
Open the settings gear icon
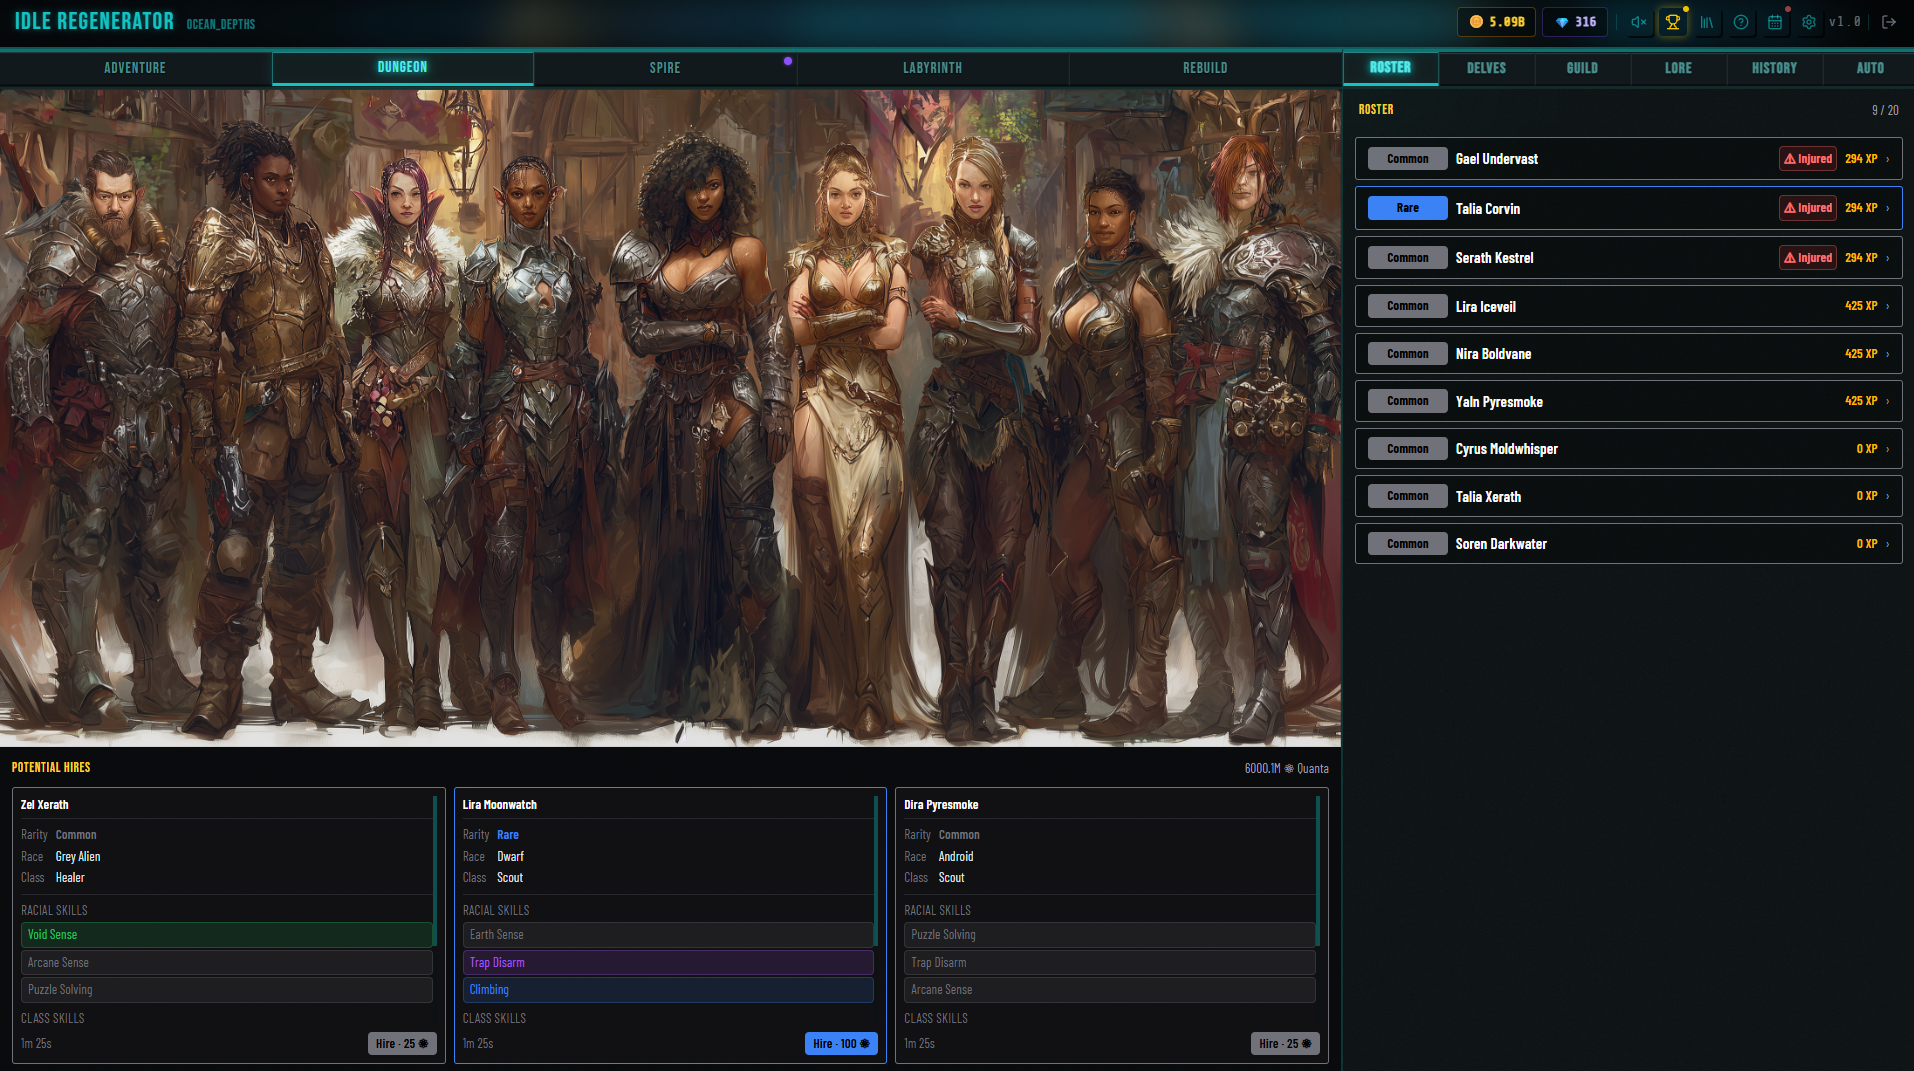tap(1809, 22)
